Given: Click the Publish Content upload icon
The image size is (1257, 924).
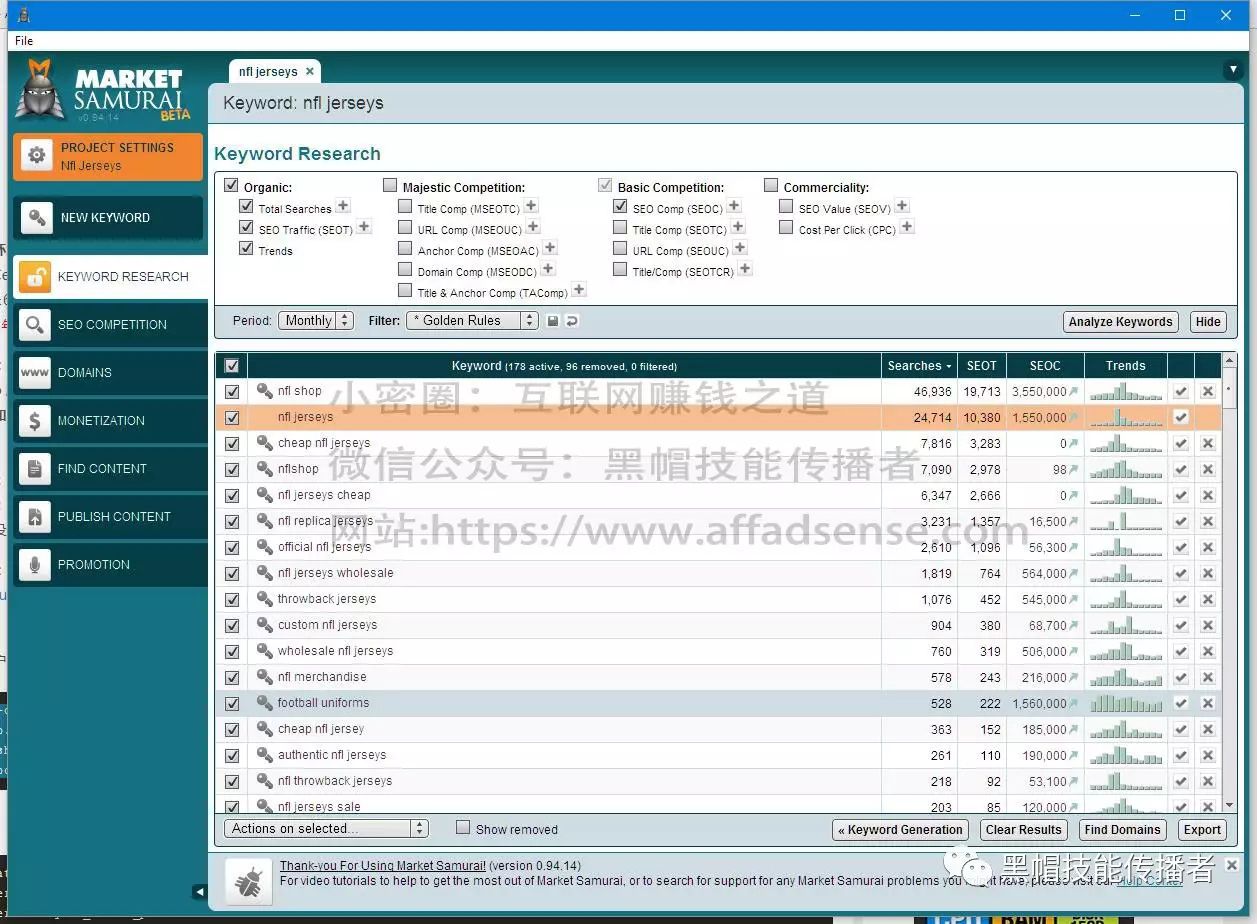Looking at the screenshot, I should [35, 516].
